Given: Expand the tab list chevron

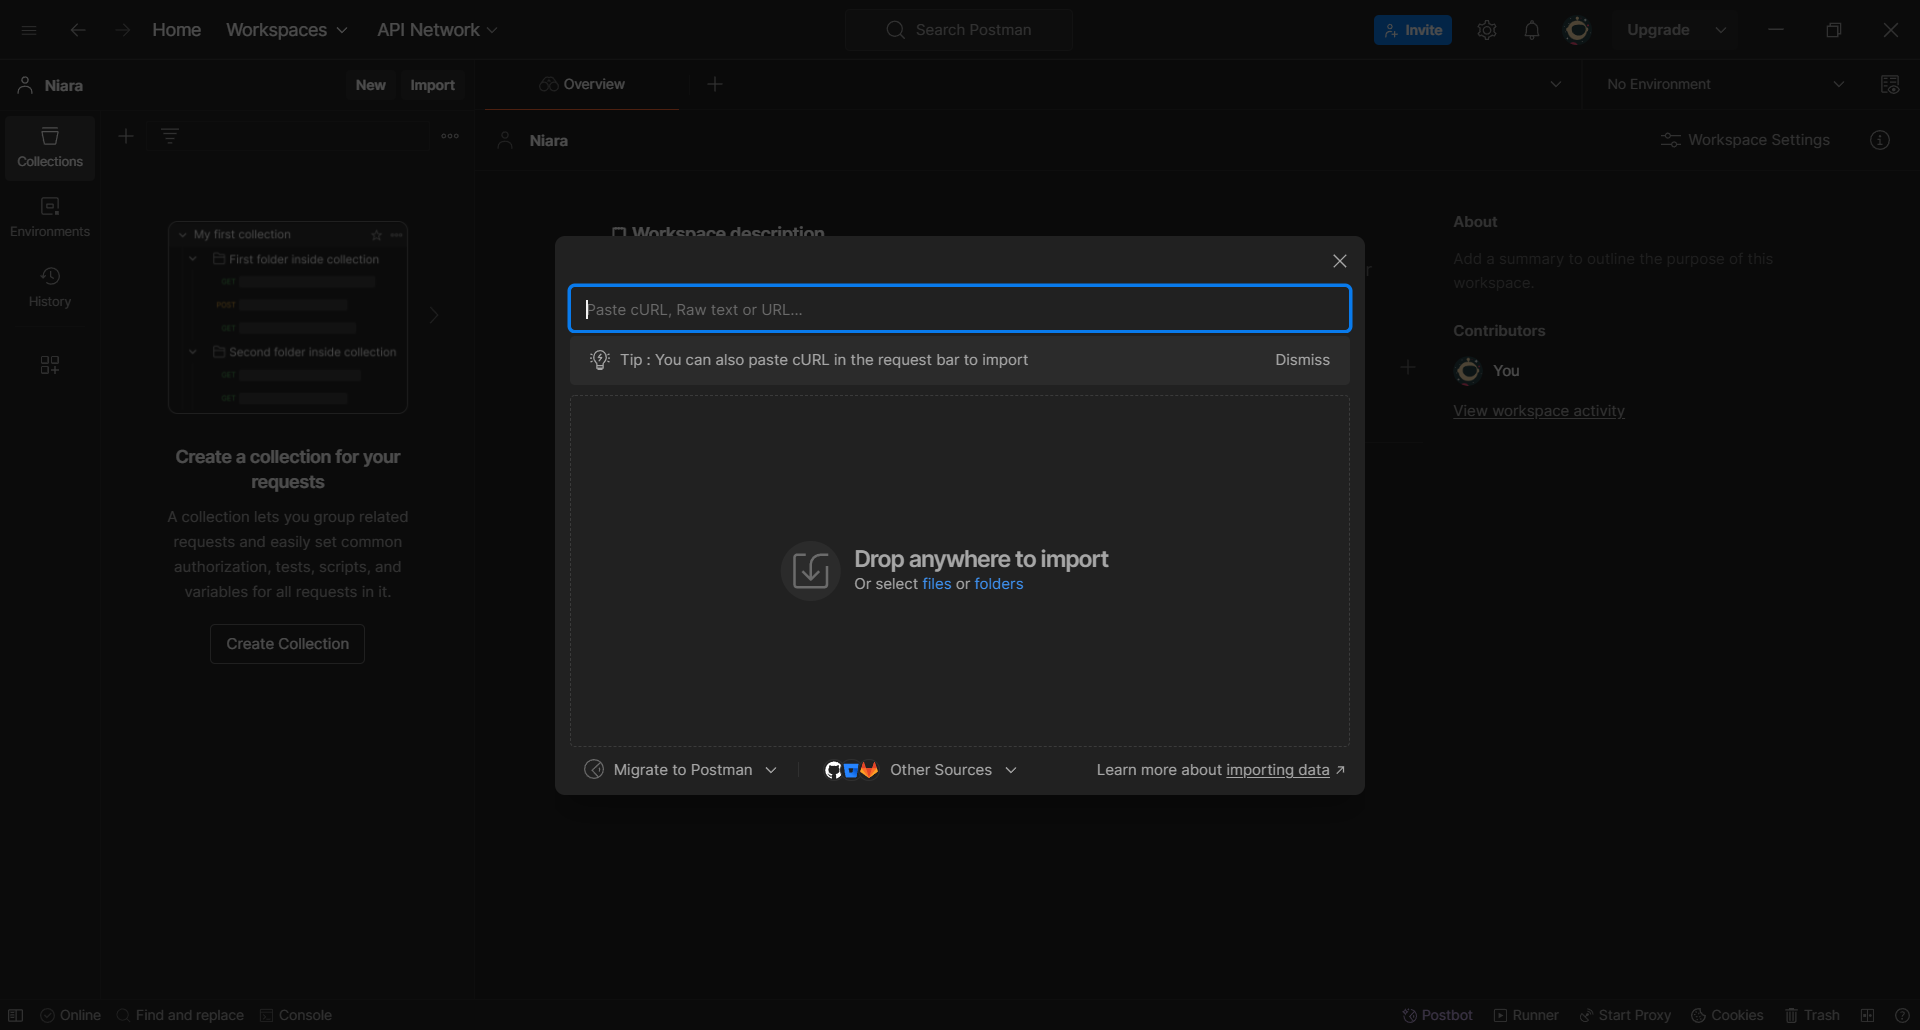Looking at the screenshot, I should click(1556, 84).
